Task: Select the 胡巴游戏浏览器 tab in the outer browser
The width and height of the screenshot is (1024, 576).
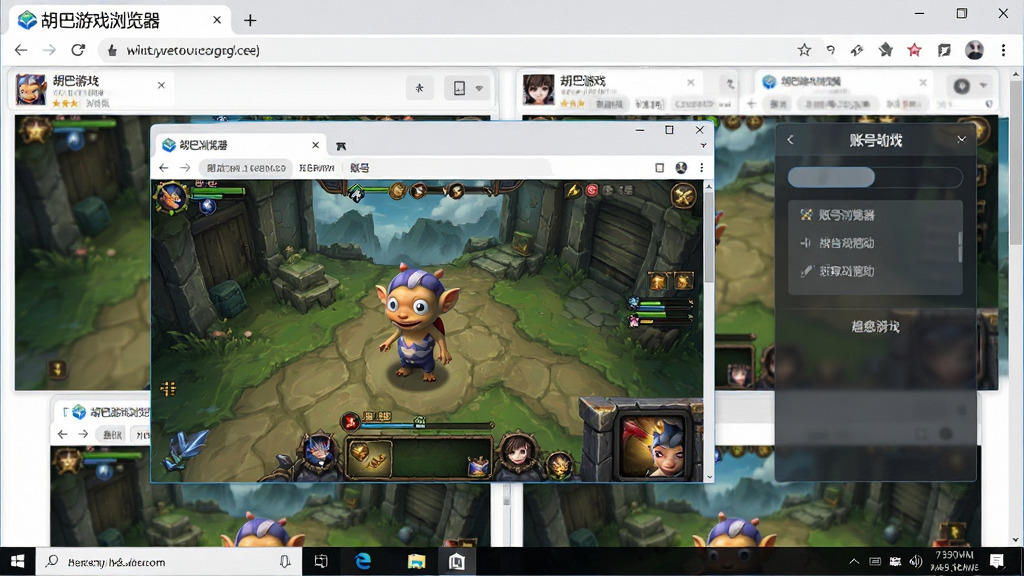Action: coord(120,20)
